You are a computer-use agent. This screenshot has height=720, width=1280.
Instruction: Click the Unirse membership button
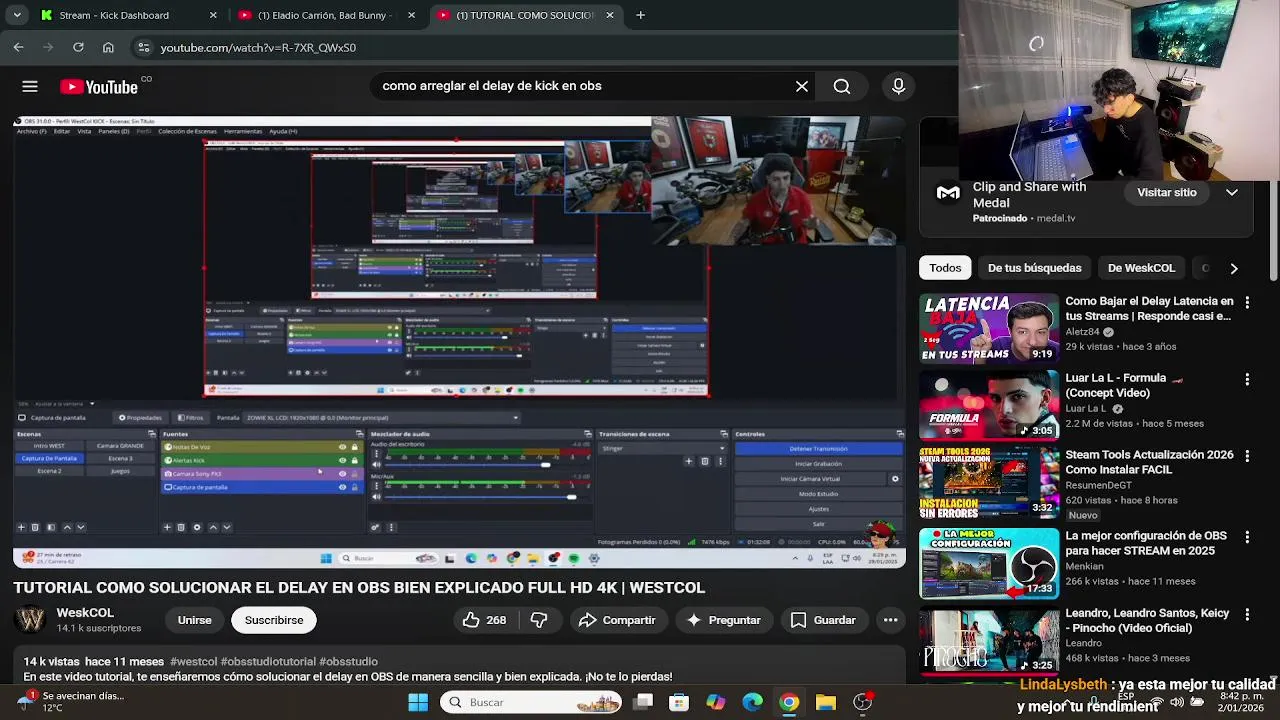(194, 620)
